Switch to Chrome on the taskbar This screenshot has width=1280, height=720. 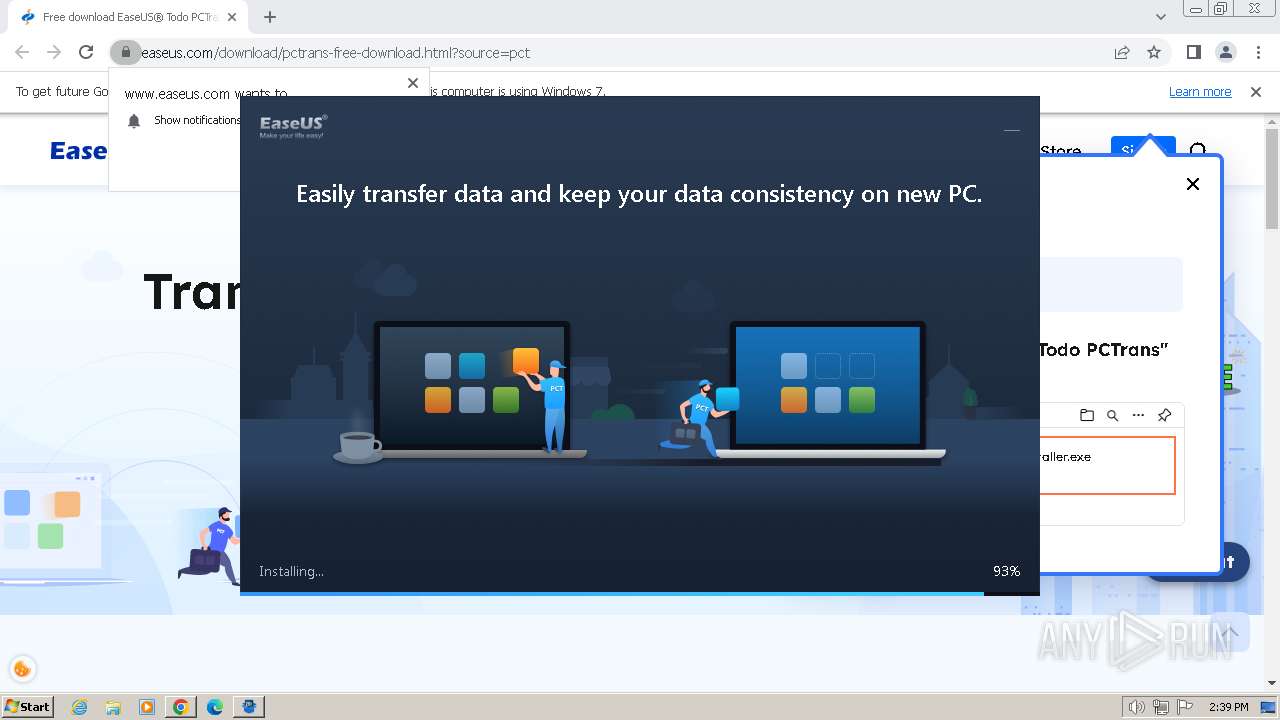[181, 707]
